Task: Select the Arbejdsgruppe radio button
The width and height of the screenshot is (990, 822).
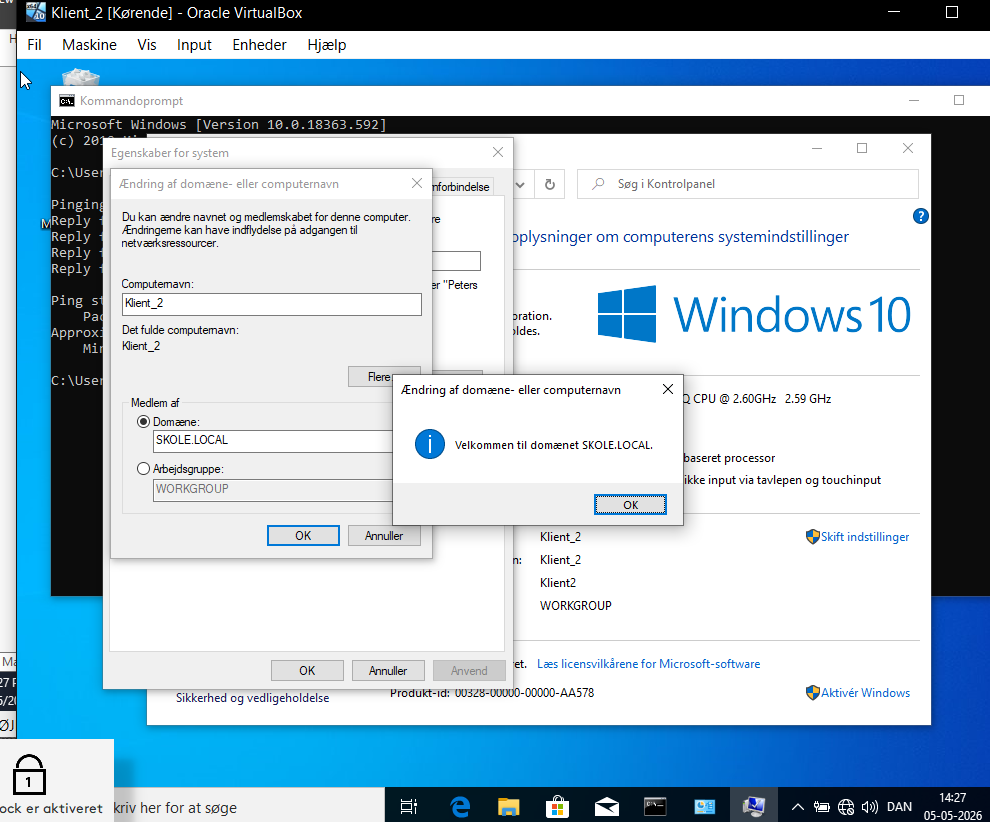Action: point(143,468)
